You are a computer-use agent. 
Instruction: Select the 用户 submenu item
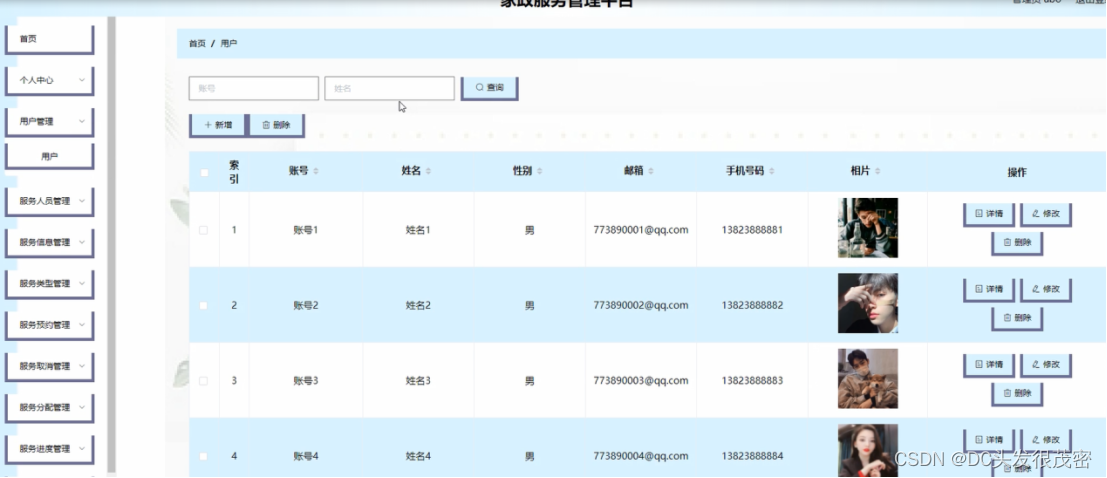(x=49, y=157)
